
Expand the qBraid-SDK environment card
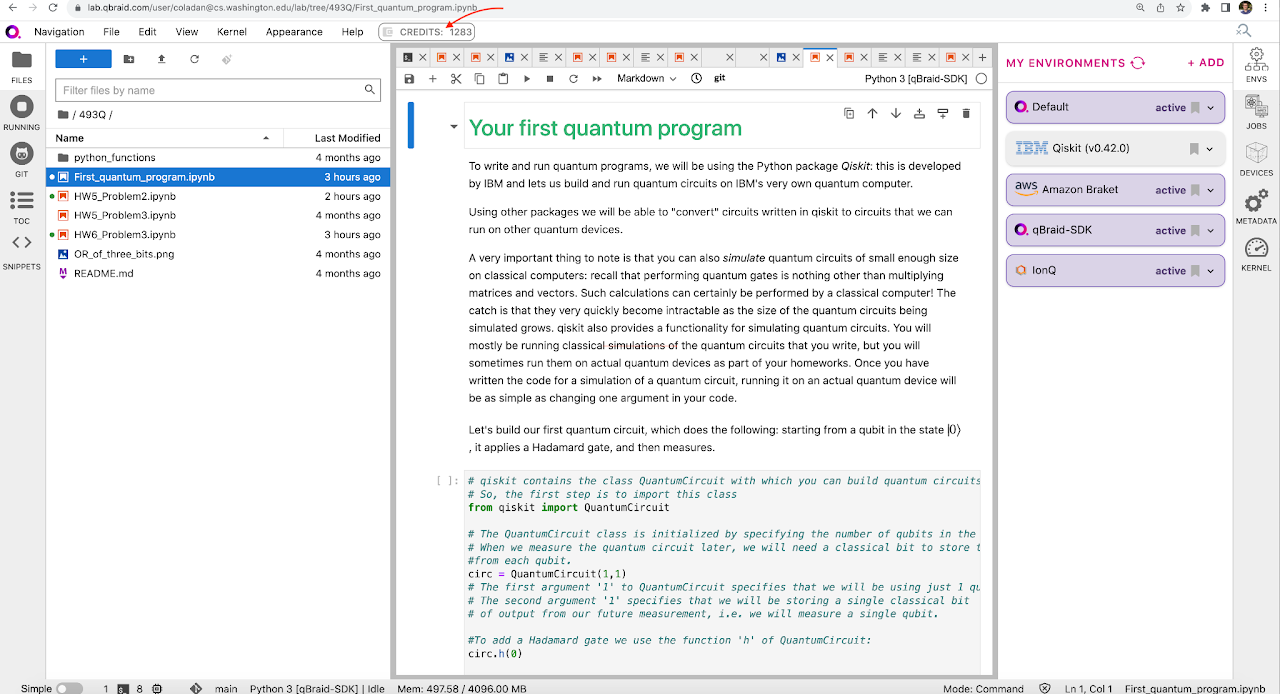coord(1210,230)
